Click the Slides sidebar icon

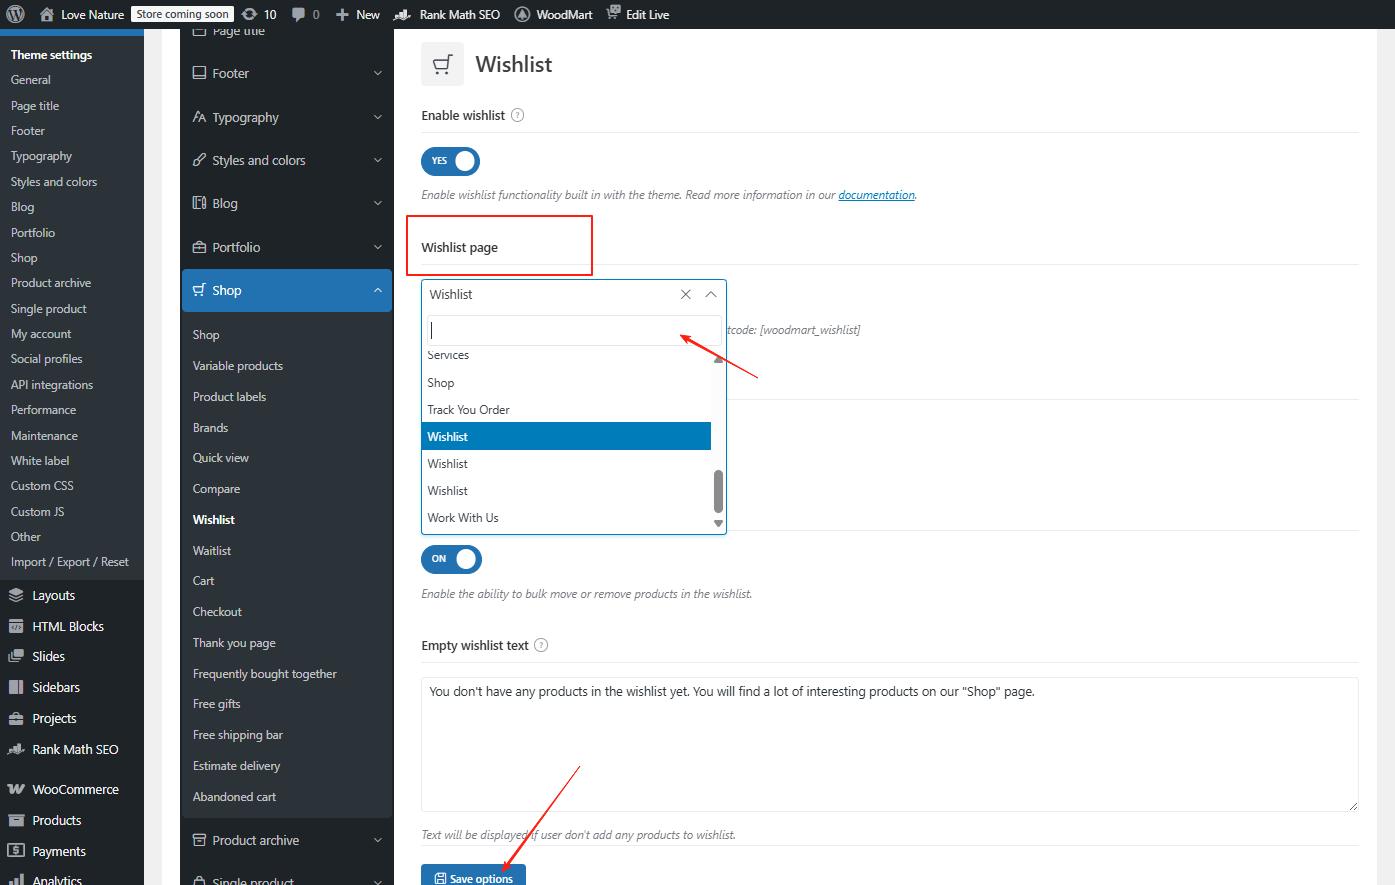click(x=18, y=656)
